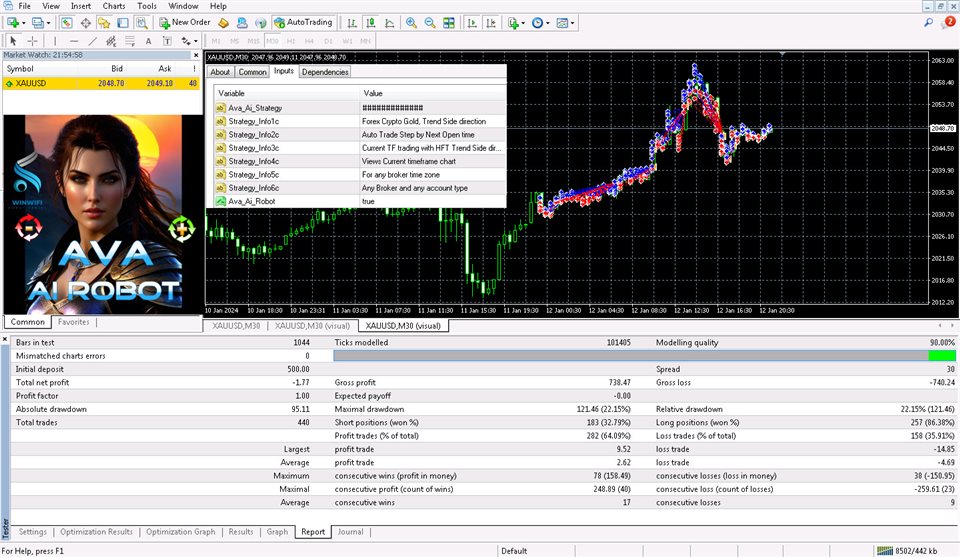The height and width of the screenshot is (557, 960).
Task: Switch to the Dependencies tab
Action: (325, 72)
